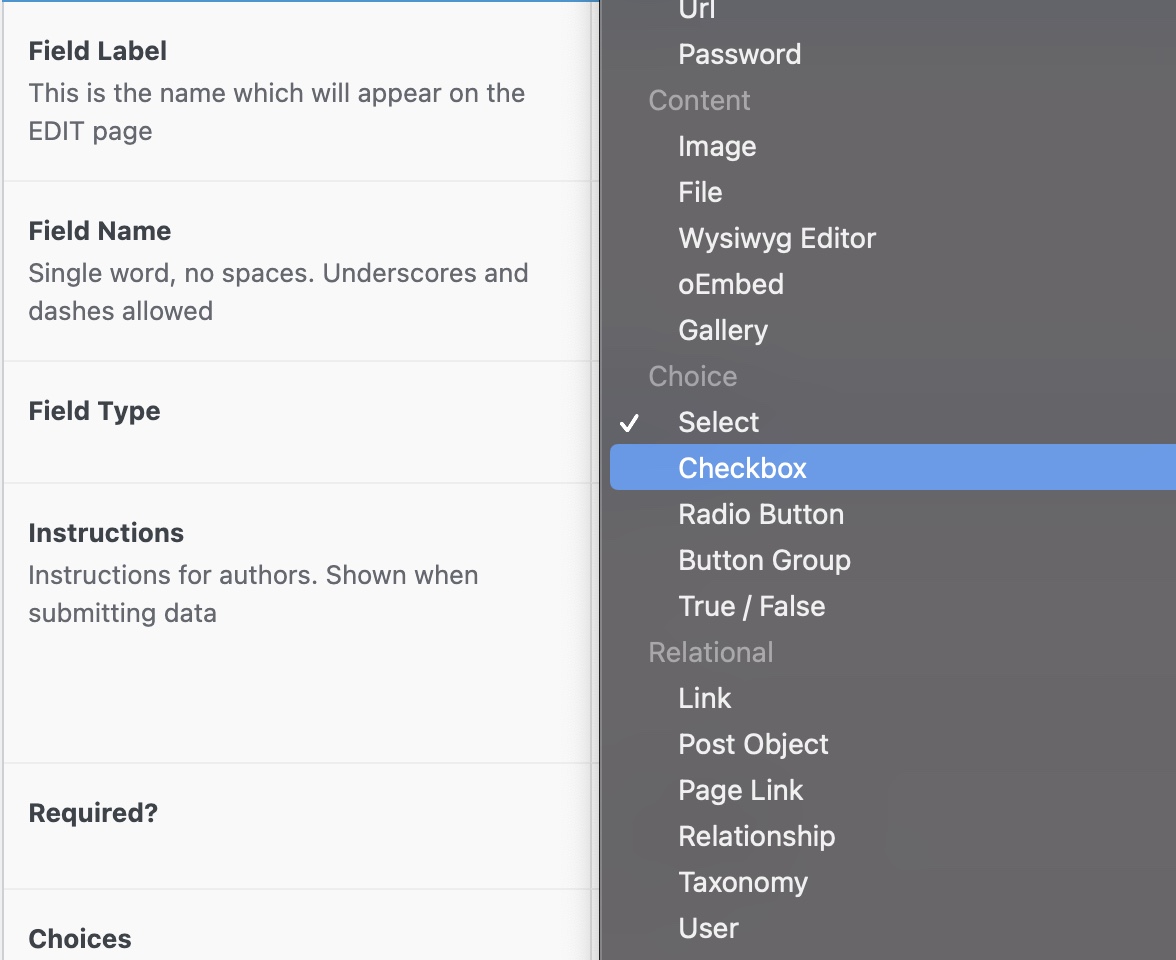Pick Button Group from the list
This screenshot has width=1176, height=960.
764,560
